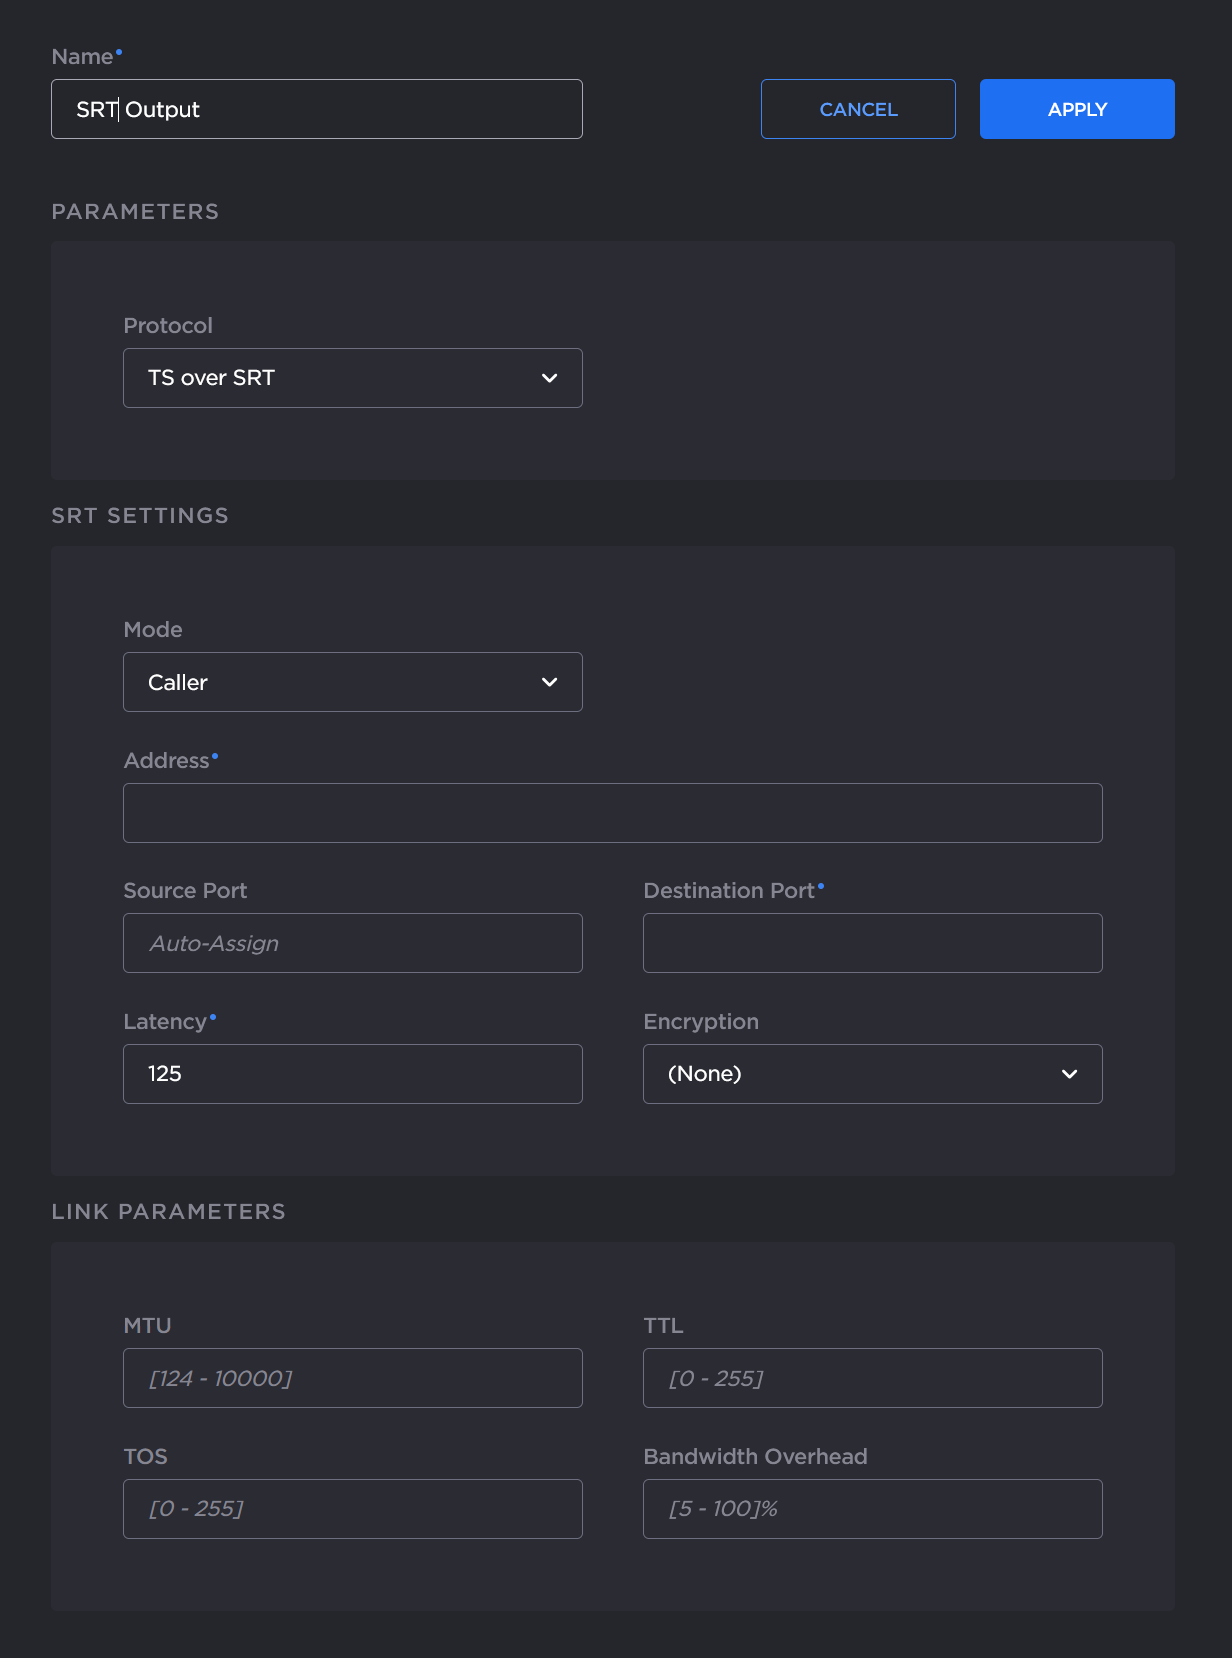This screenshot has height=1658, width=1232.
Task: Click the Protocol dropdown chevron arrow
Action: pos(549,378)
